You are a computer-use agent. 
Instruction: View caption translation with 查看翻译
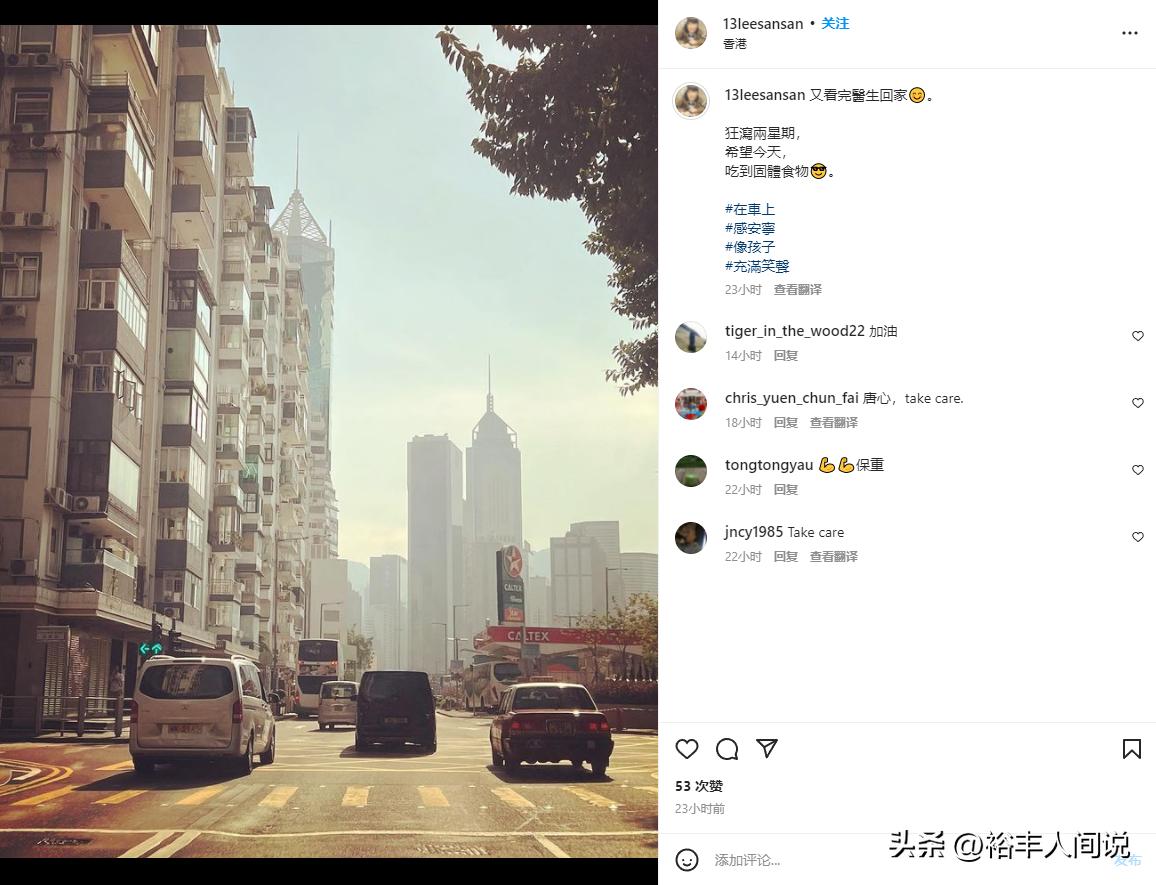tap(798, 290)
